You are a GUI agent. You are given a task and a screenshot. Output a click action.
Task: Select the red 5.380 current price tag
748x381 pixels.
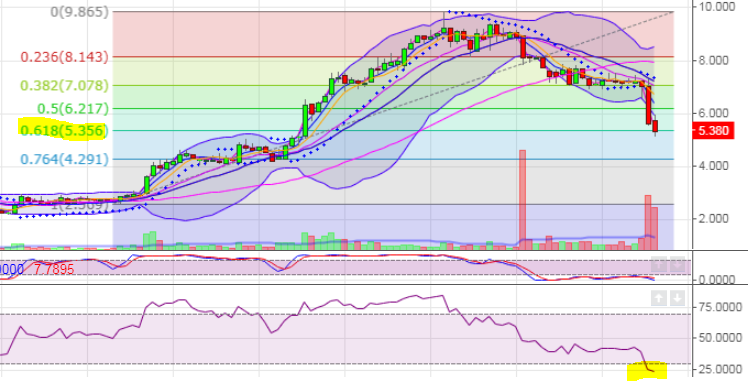[714, 131]
